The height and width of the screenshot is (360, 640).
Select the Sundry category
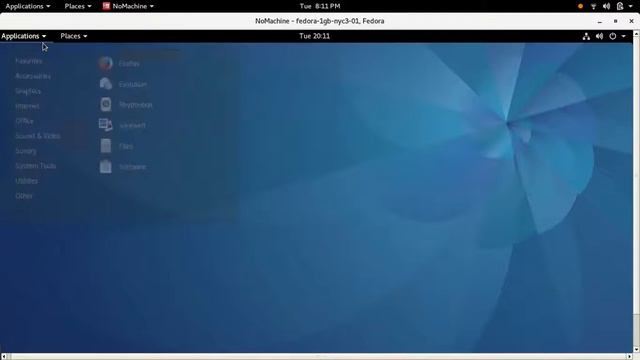tap(26, 151)
